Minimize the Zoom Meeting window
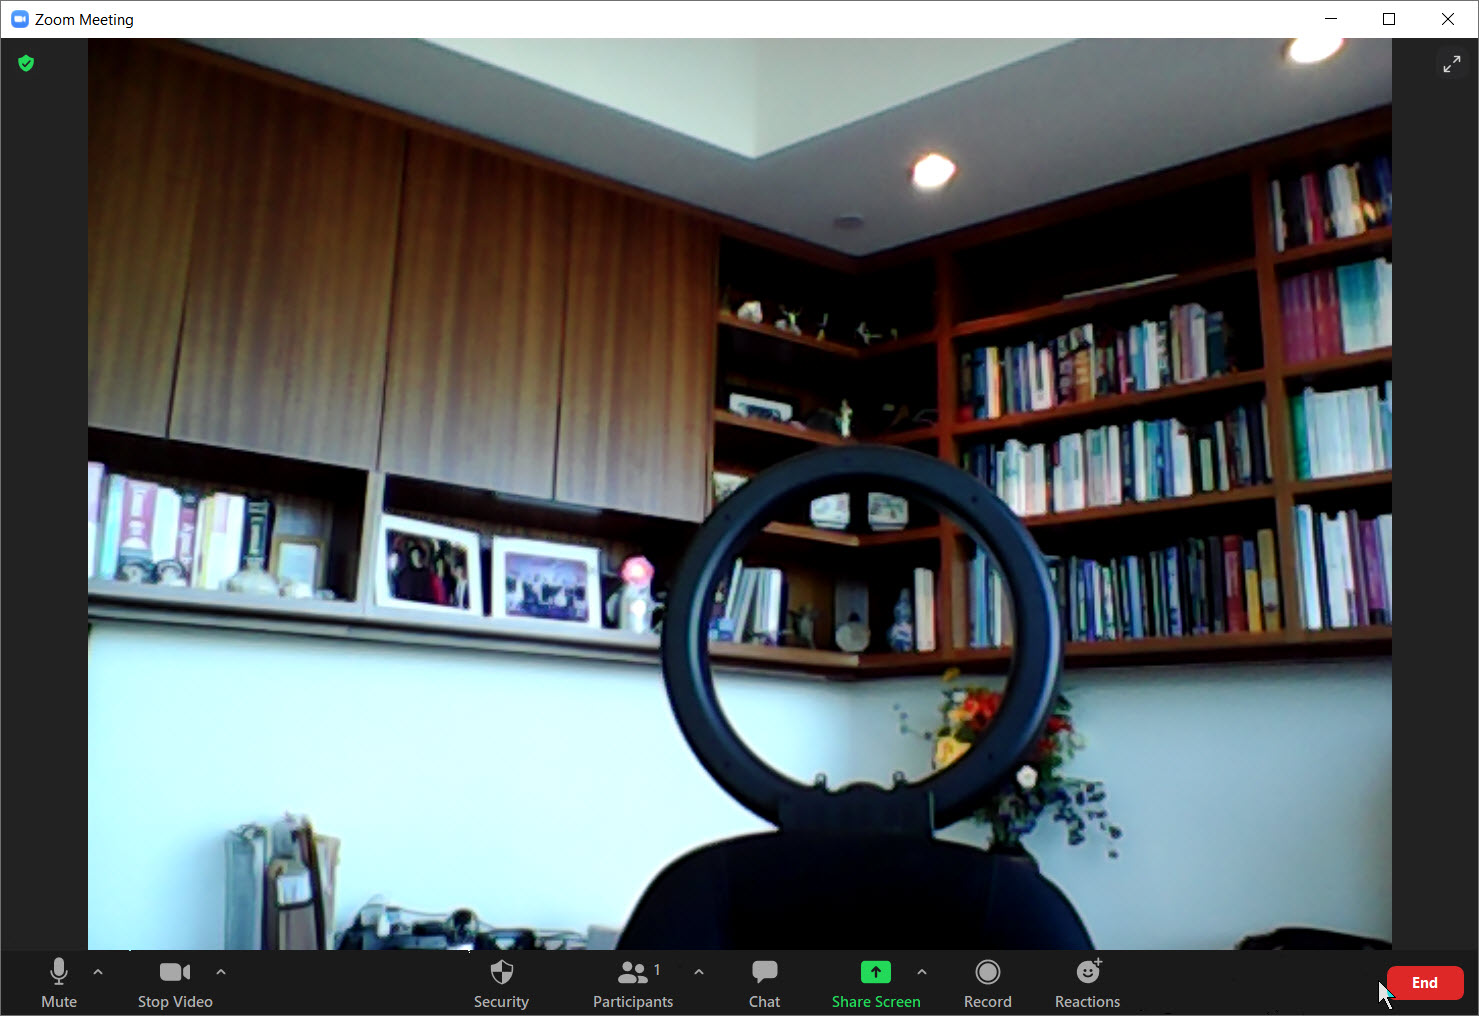The height and width of the screenshot is (1016, 1479). pyautogui.click(x=1331, y=19)
